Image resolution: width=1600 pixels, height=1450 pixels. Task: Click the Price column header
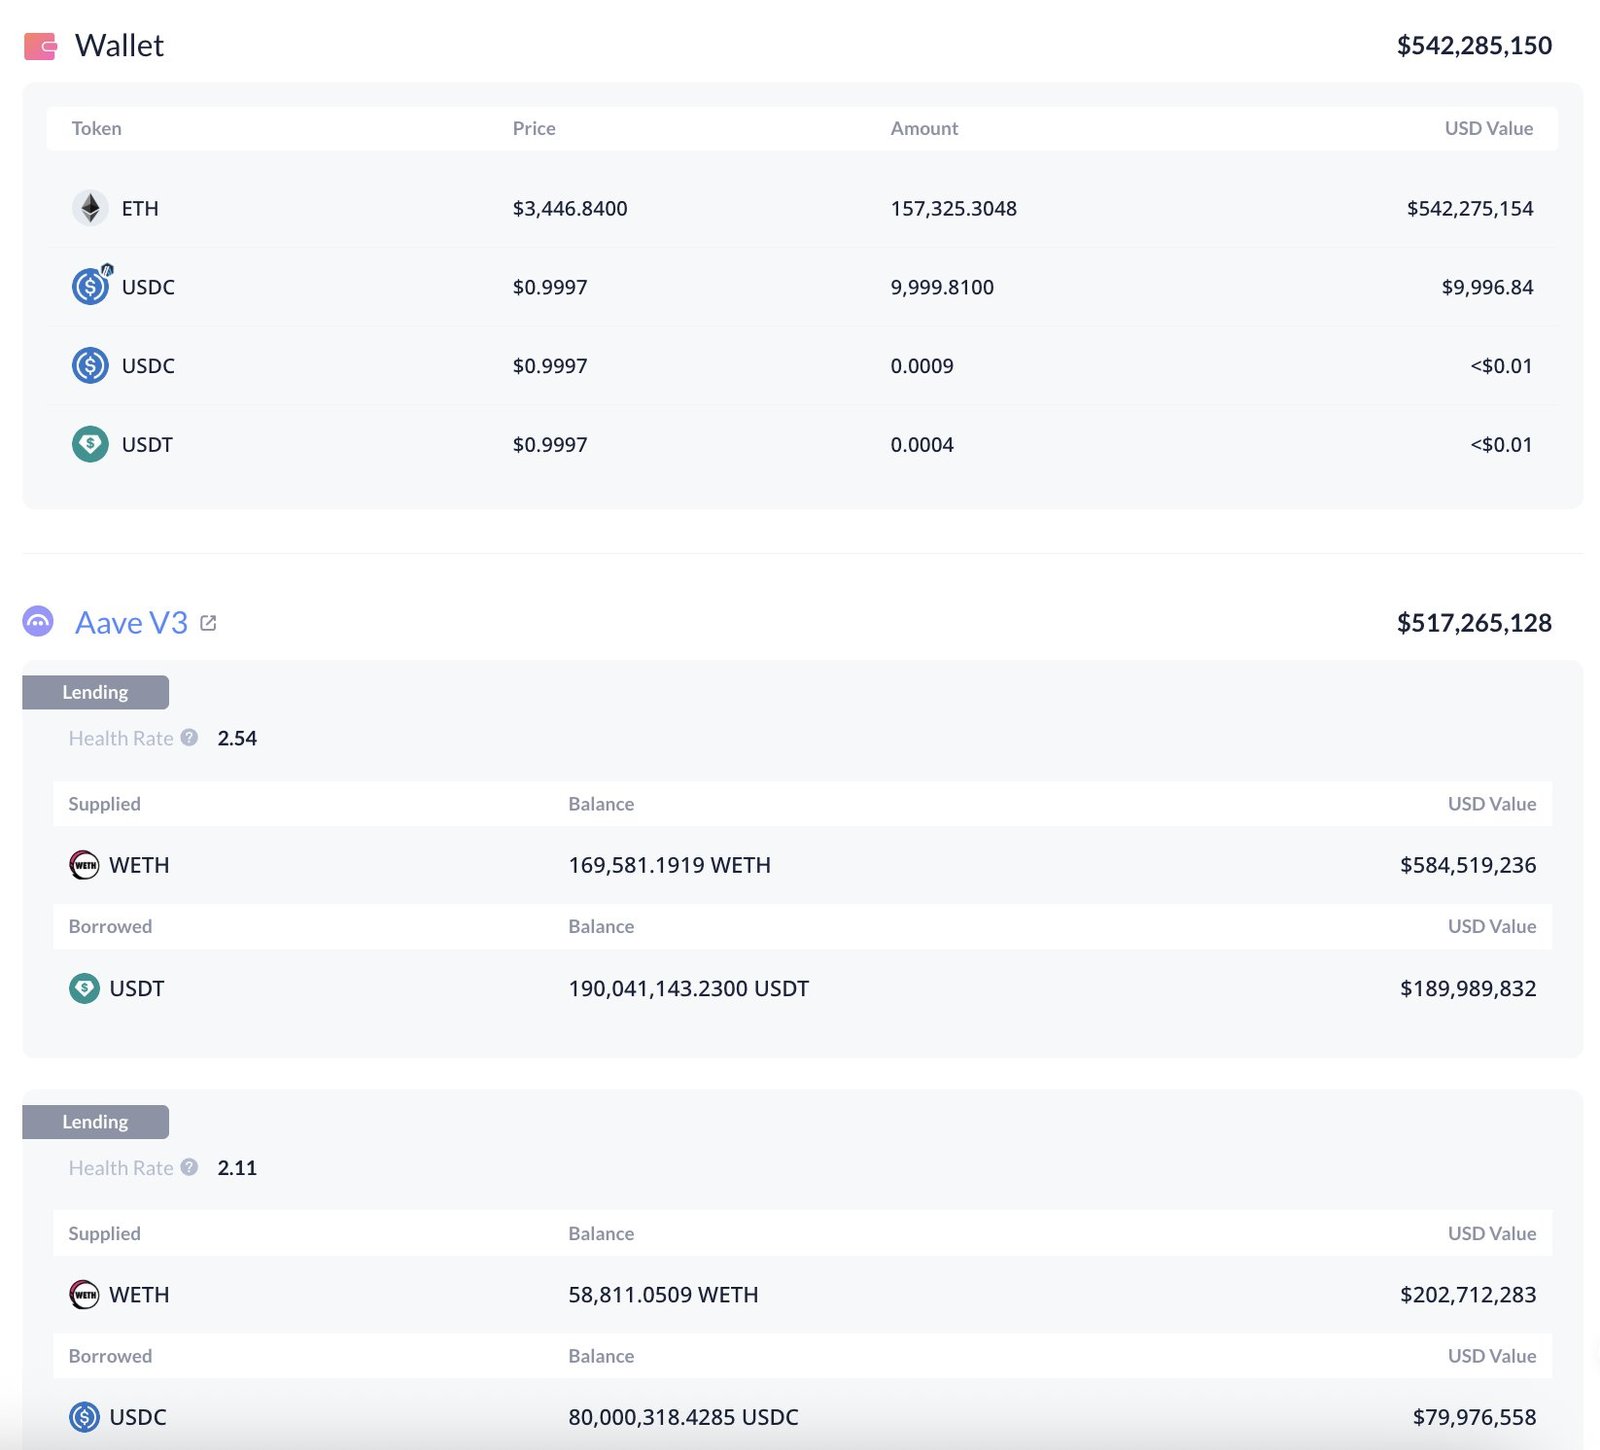click(x=534, y=128)
